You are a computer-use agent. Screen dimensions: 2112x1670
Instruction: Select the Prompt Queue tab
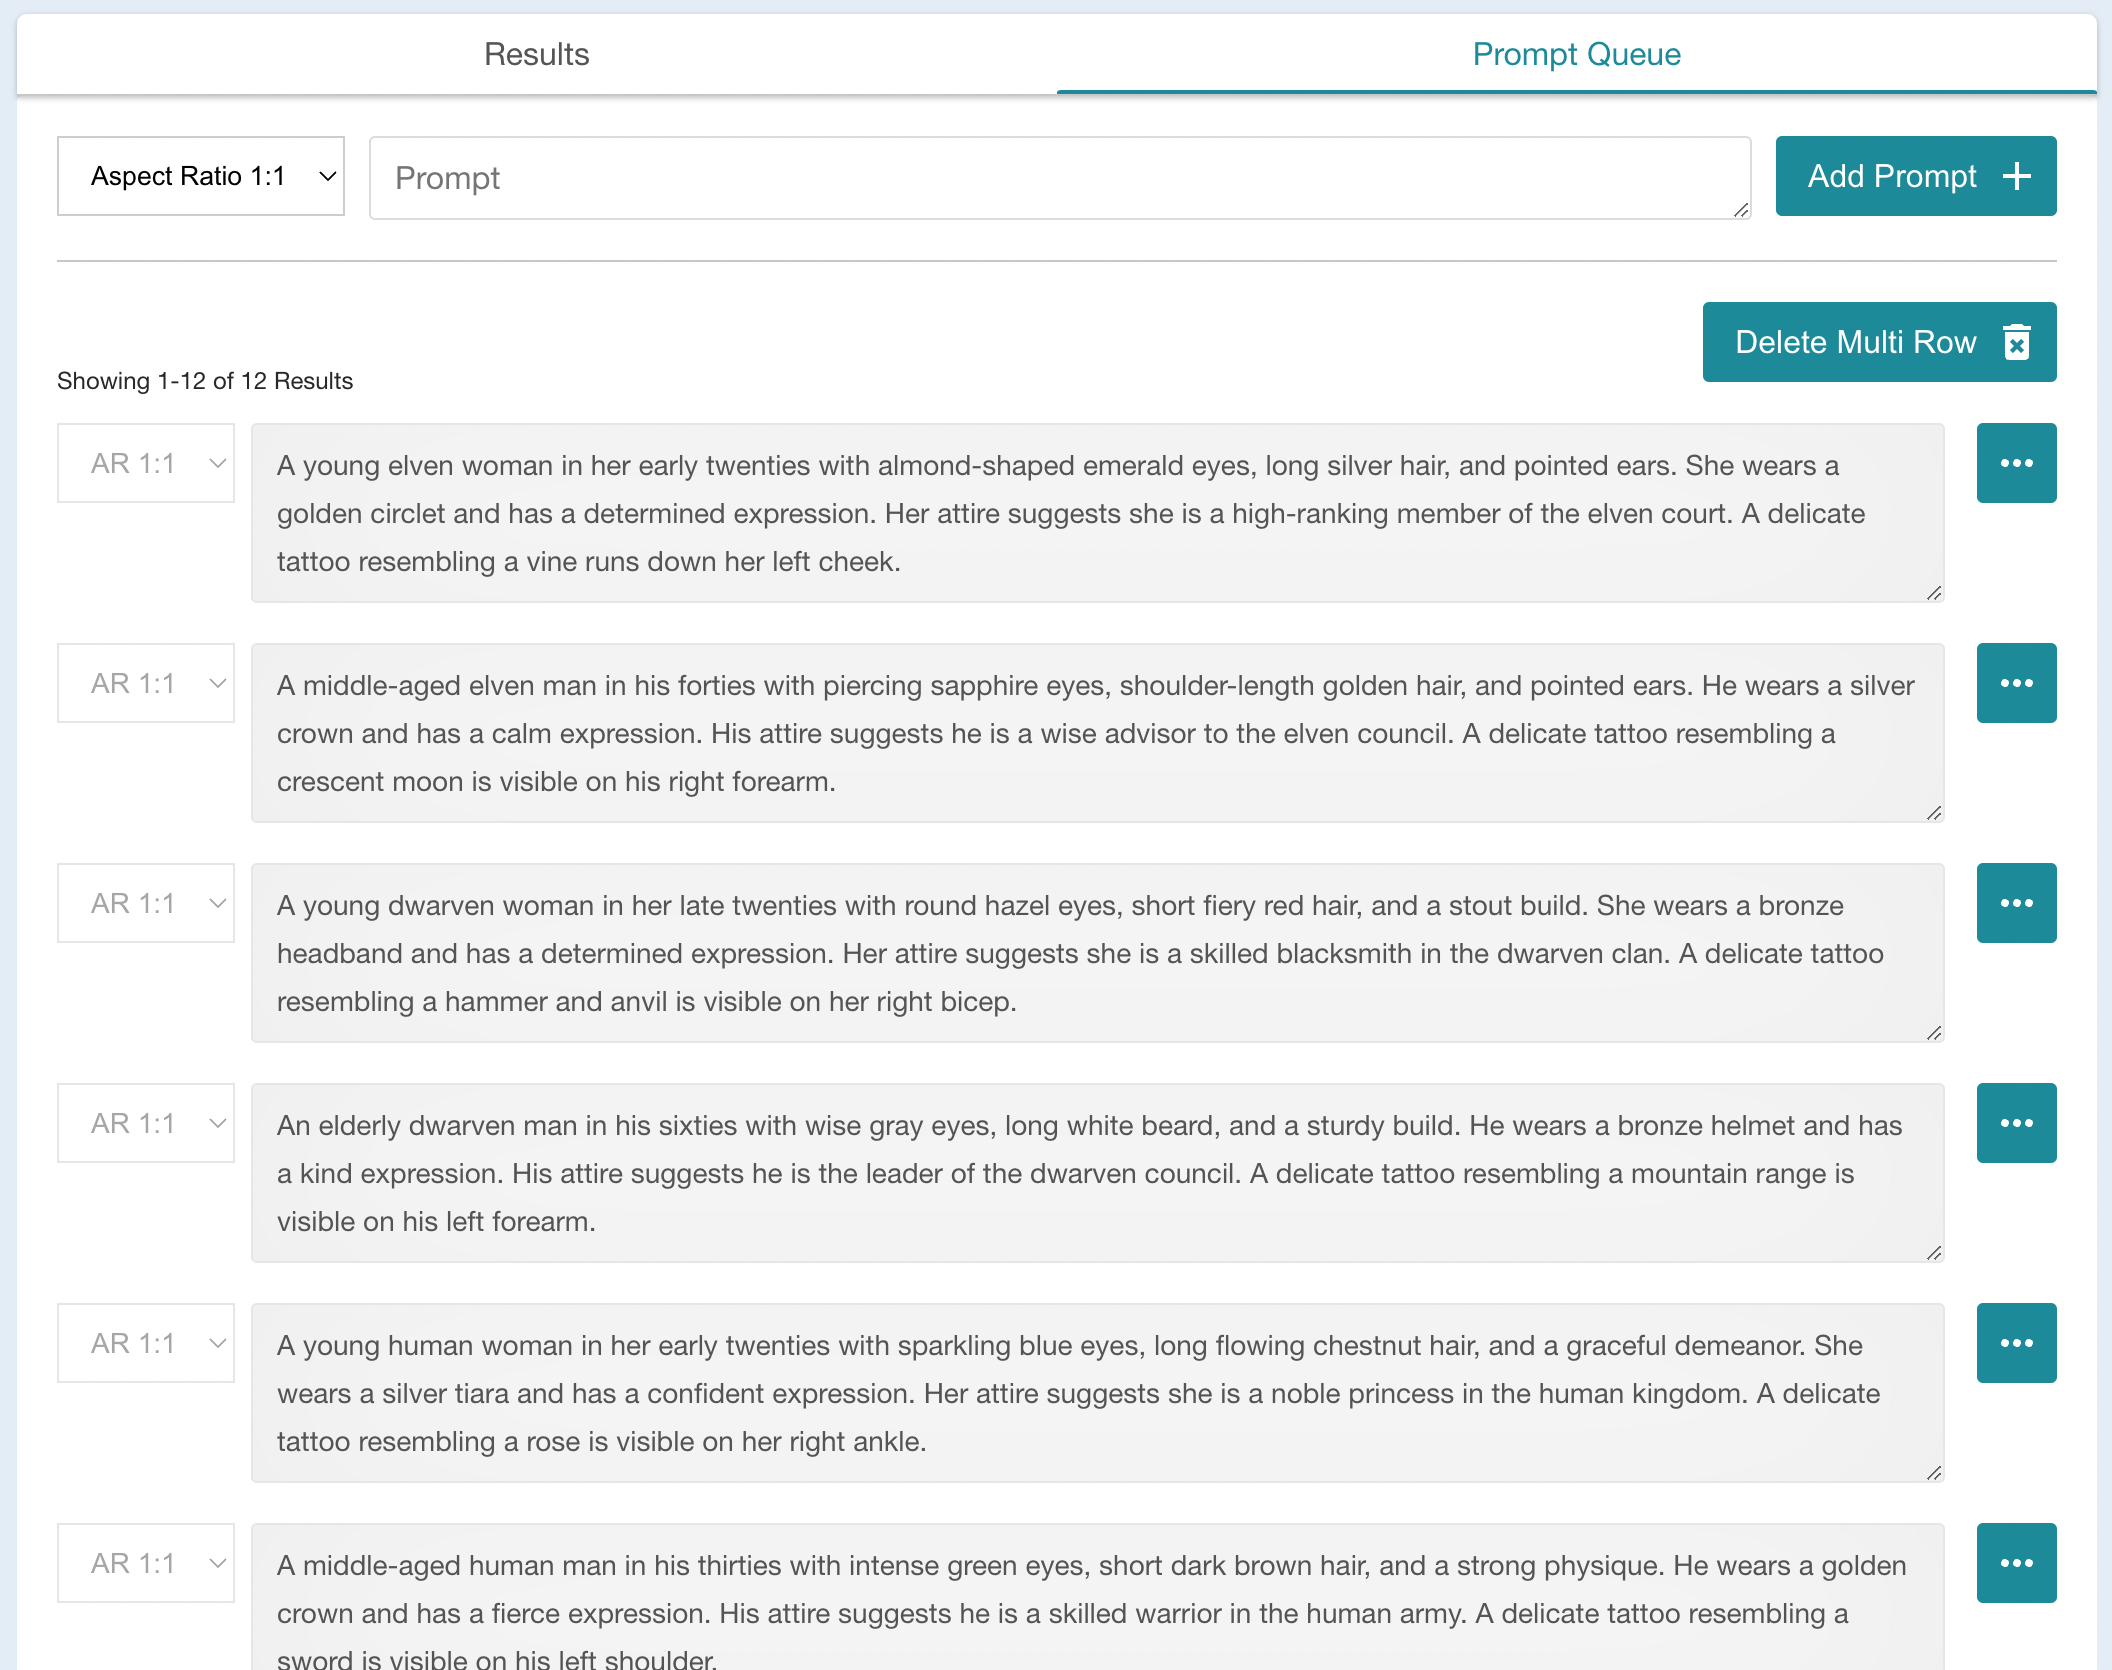(x=1576, y=54)
